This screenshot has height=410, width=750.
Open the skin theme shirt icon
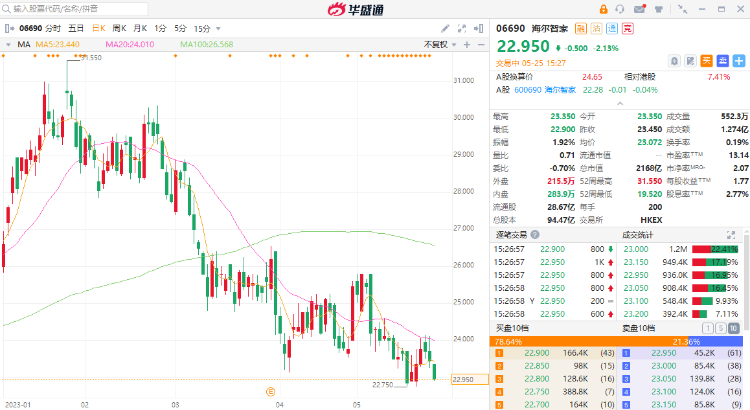point(658,9)
